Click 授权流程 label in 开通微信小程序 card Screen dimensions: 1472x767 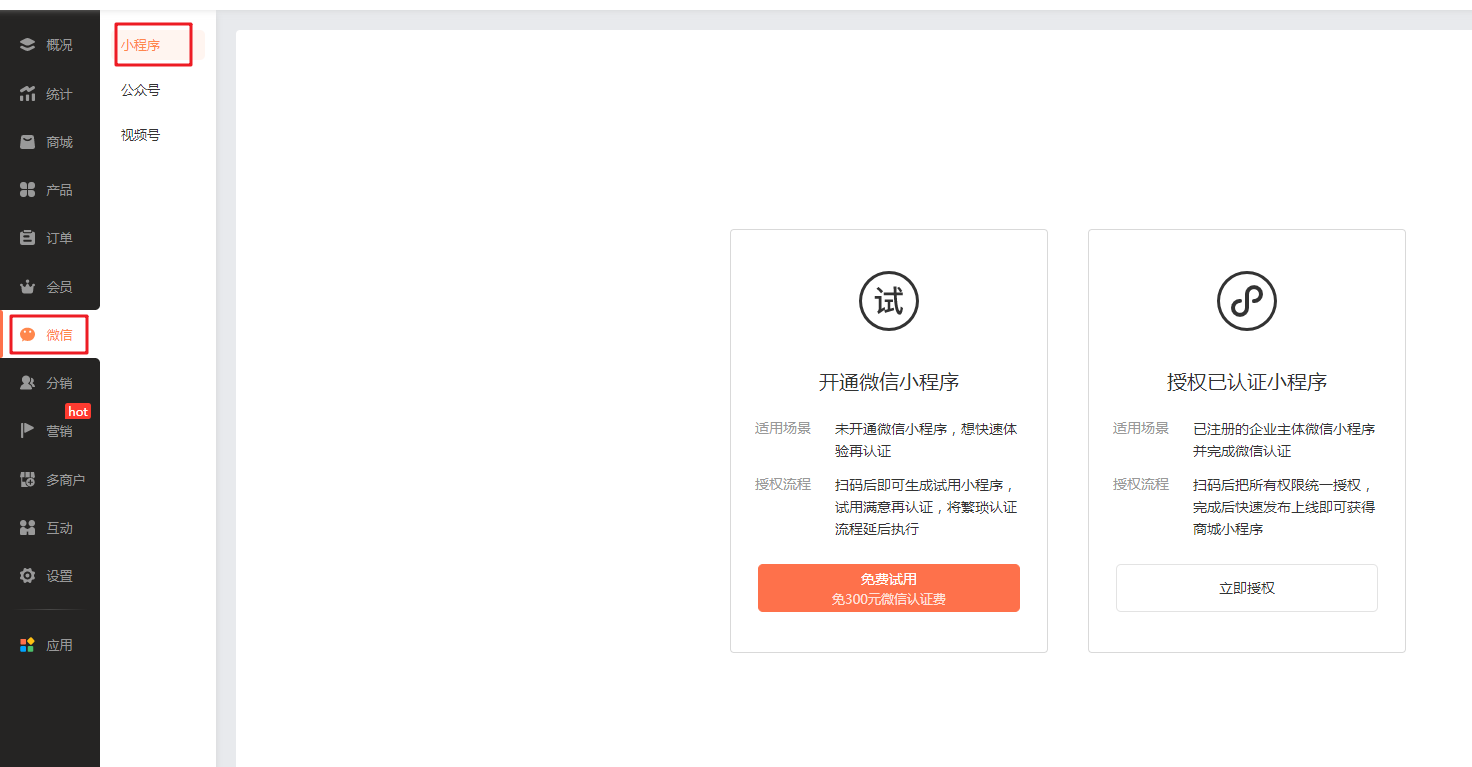pyautogui.click(x=783, y=484)
